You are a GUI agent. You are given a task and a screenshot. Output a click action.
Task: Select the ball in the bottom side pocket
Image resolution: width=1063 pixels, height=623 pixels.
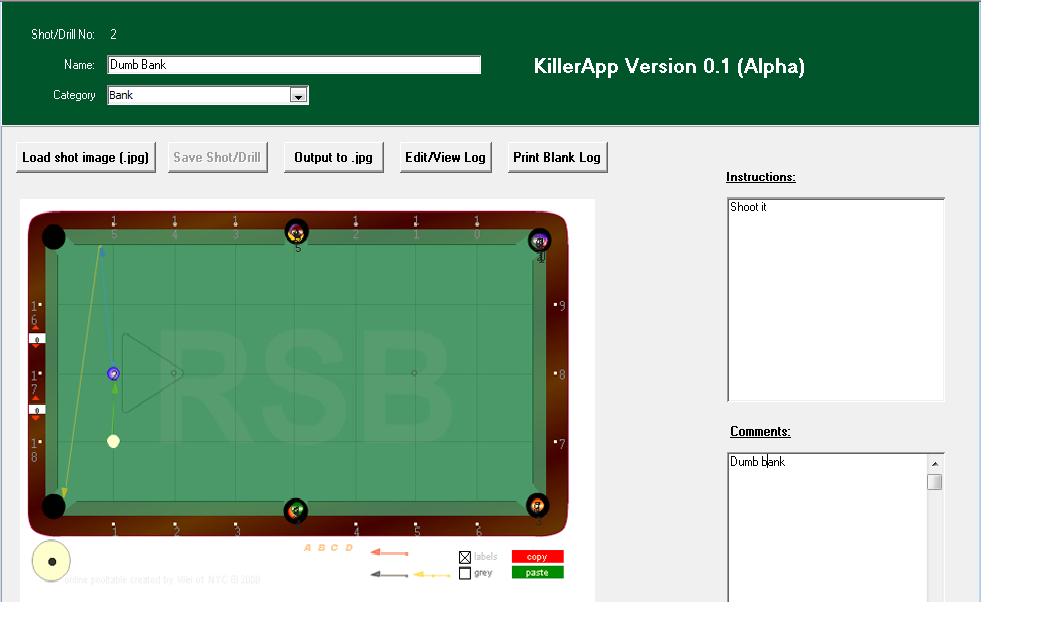295,511
